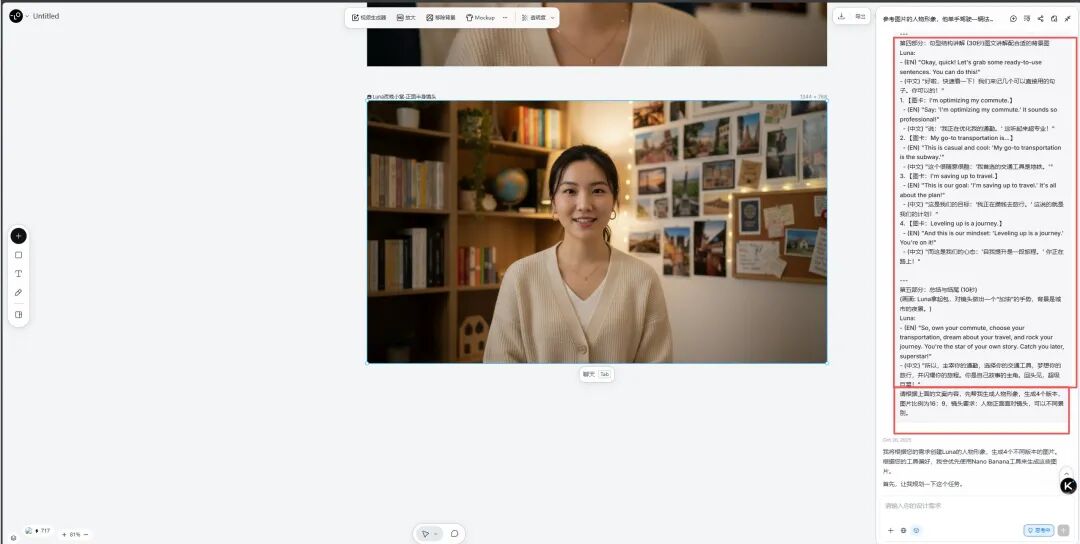Viewport: 1080px width, 544px height.
Task: Click the share icon in chat header
Action: tap(1040, 19)
